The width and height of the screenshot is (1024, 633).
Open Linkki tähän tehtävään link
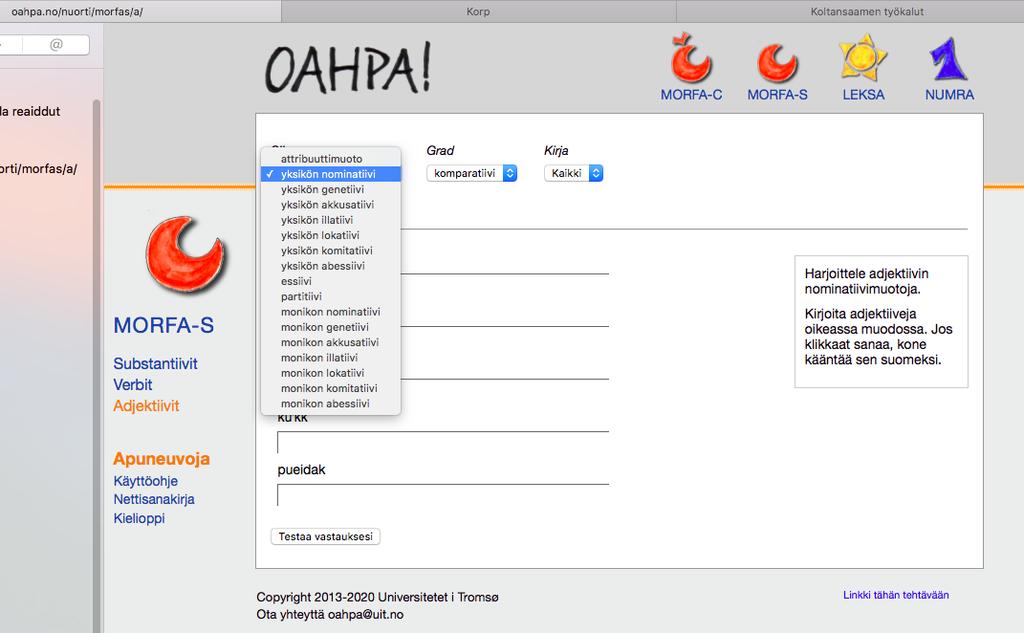pos(896,595)
